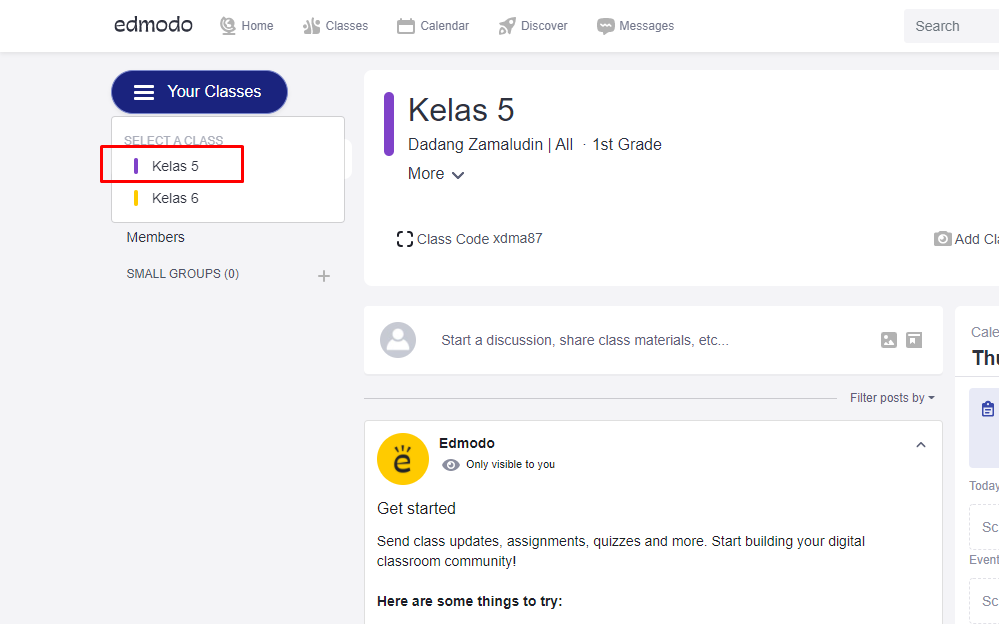Click the plus icon to add a Small Group
The image size is (999, 624).
pos(324,275)
